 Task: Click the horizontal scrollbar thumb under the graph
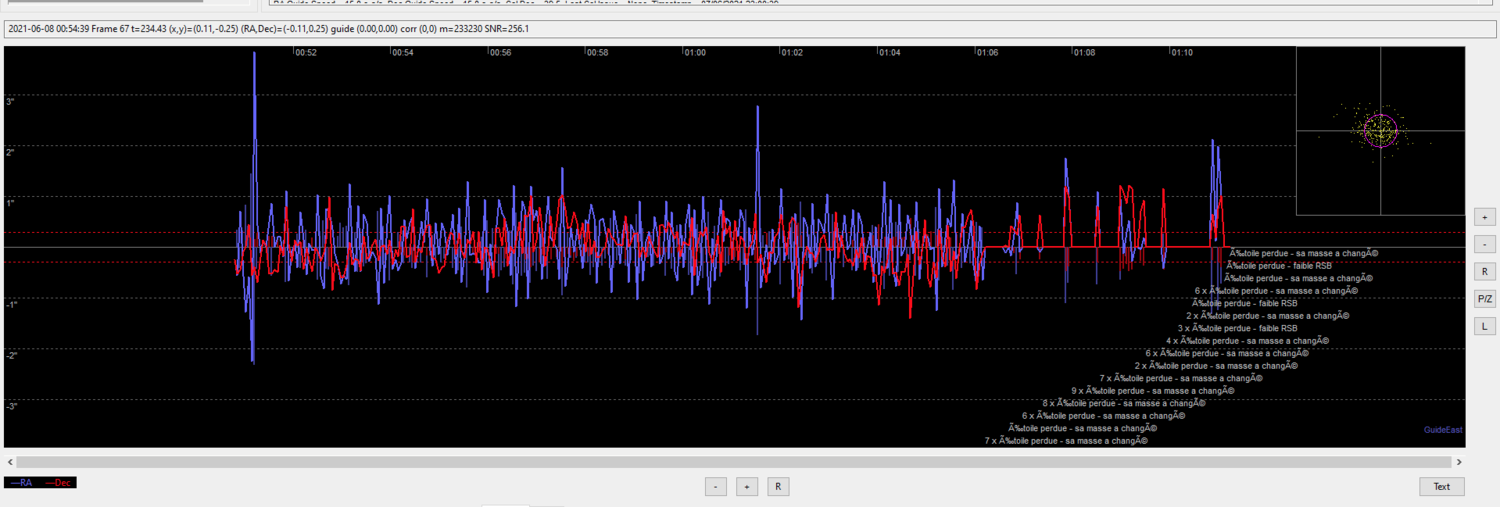coord(733,462)
